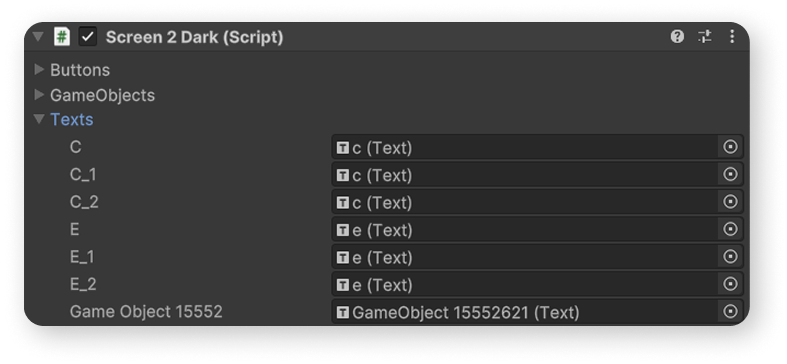Open object picker for the E field

(x=730, y=229)
